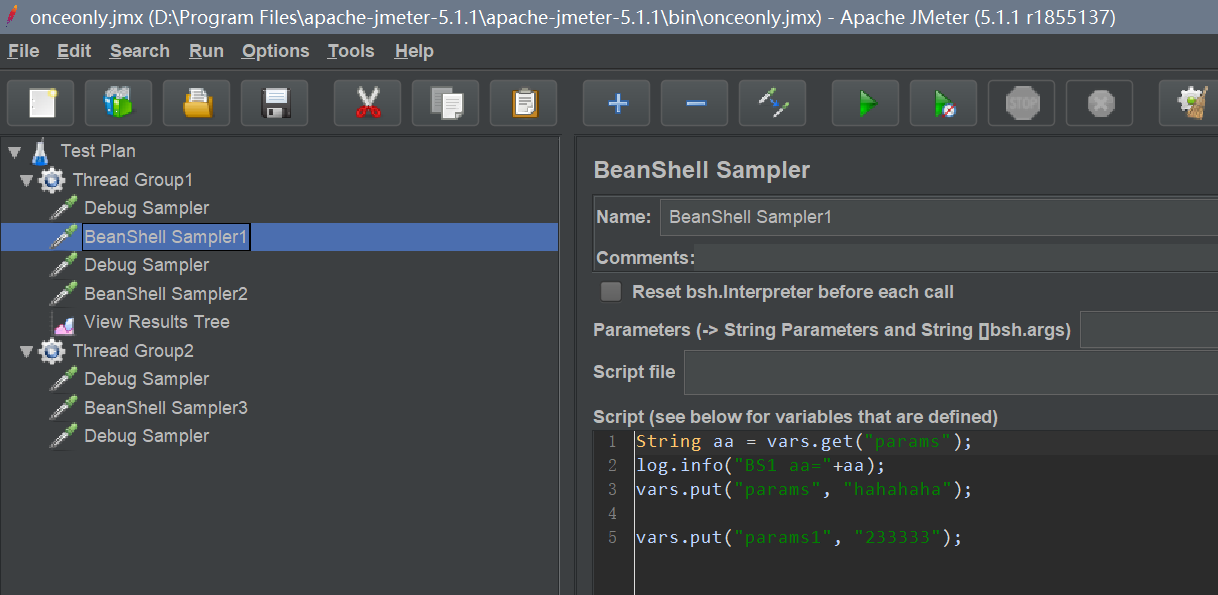This screenshot has width=1218, height=595.
Task: Save the test plan with floppy icon
Action: pos(275,103)
